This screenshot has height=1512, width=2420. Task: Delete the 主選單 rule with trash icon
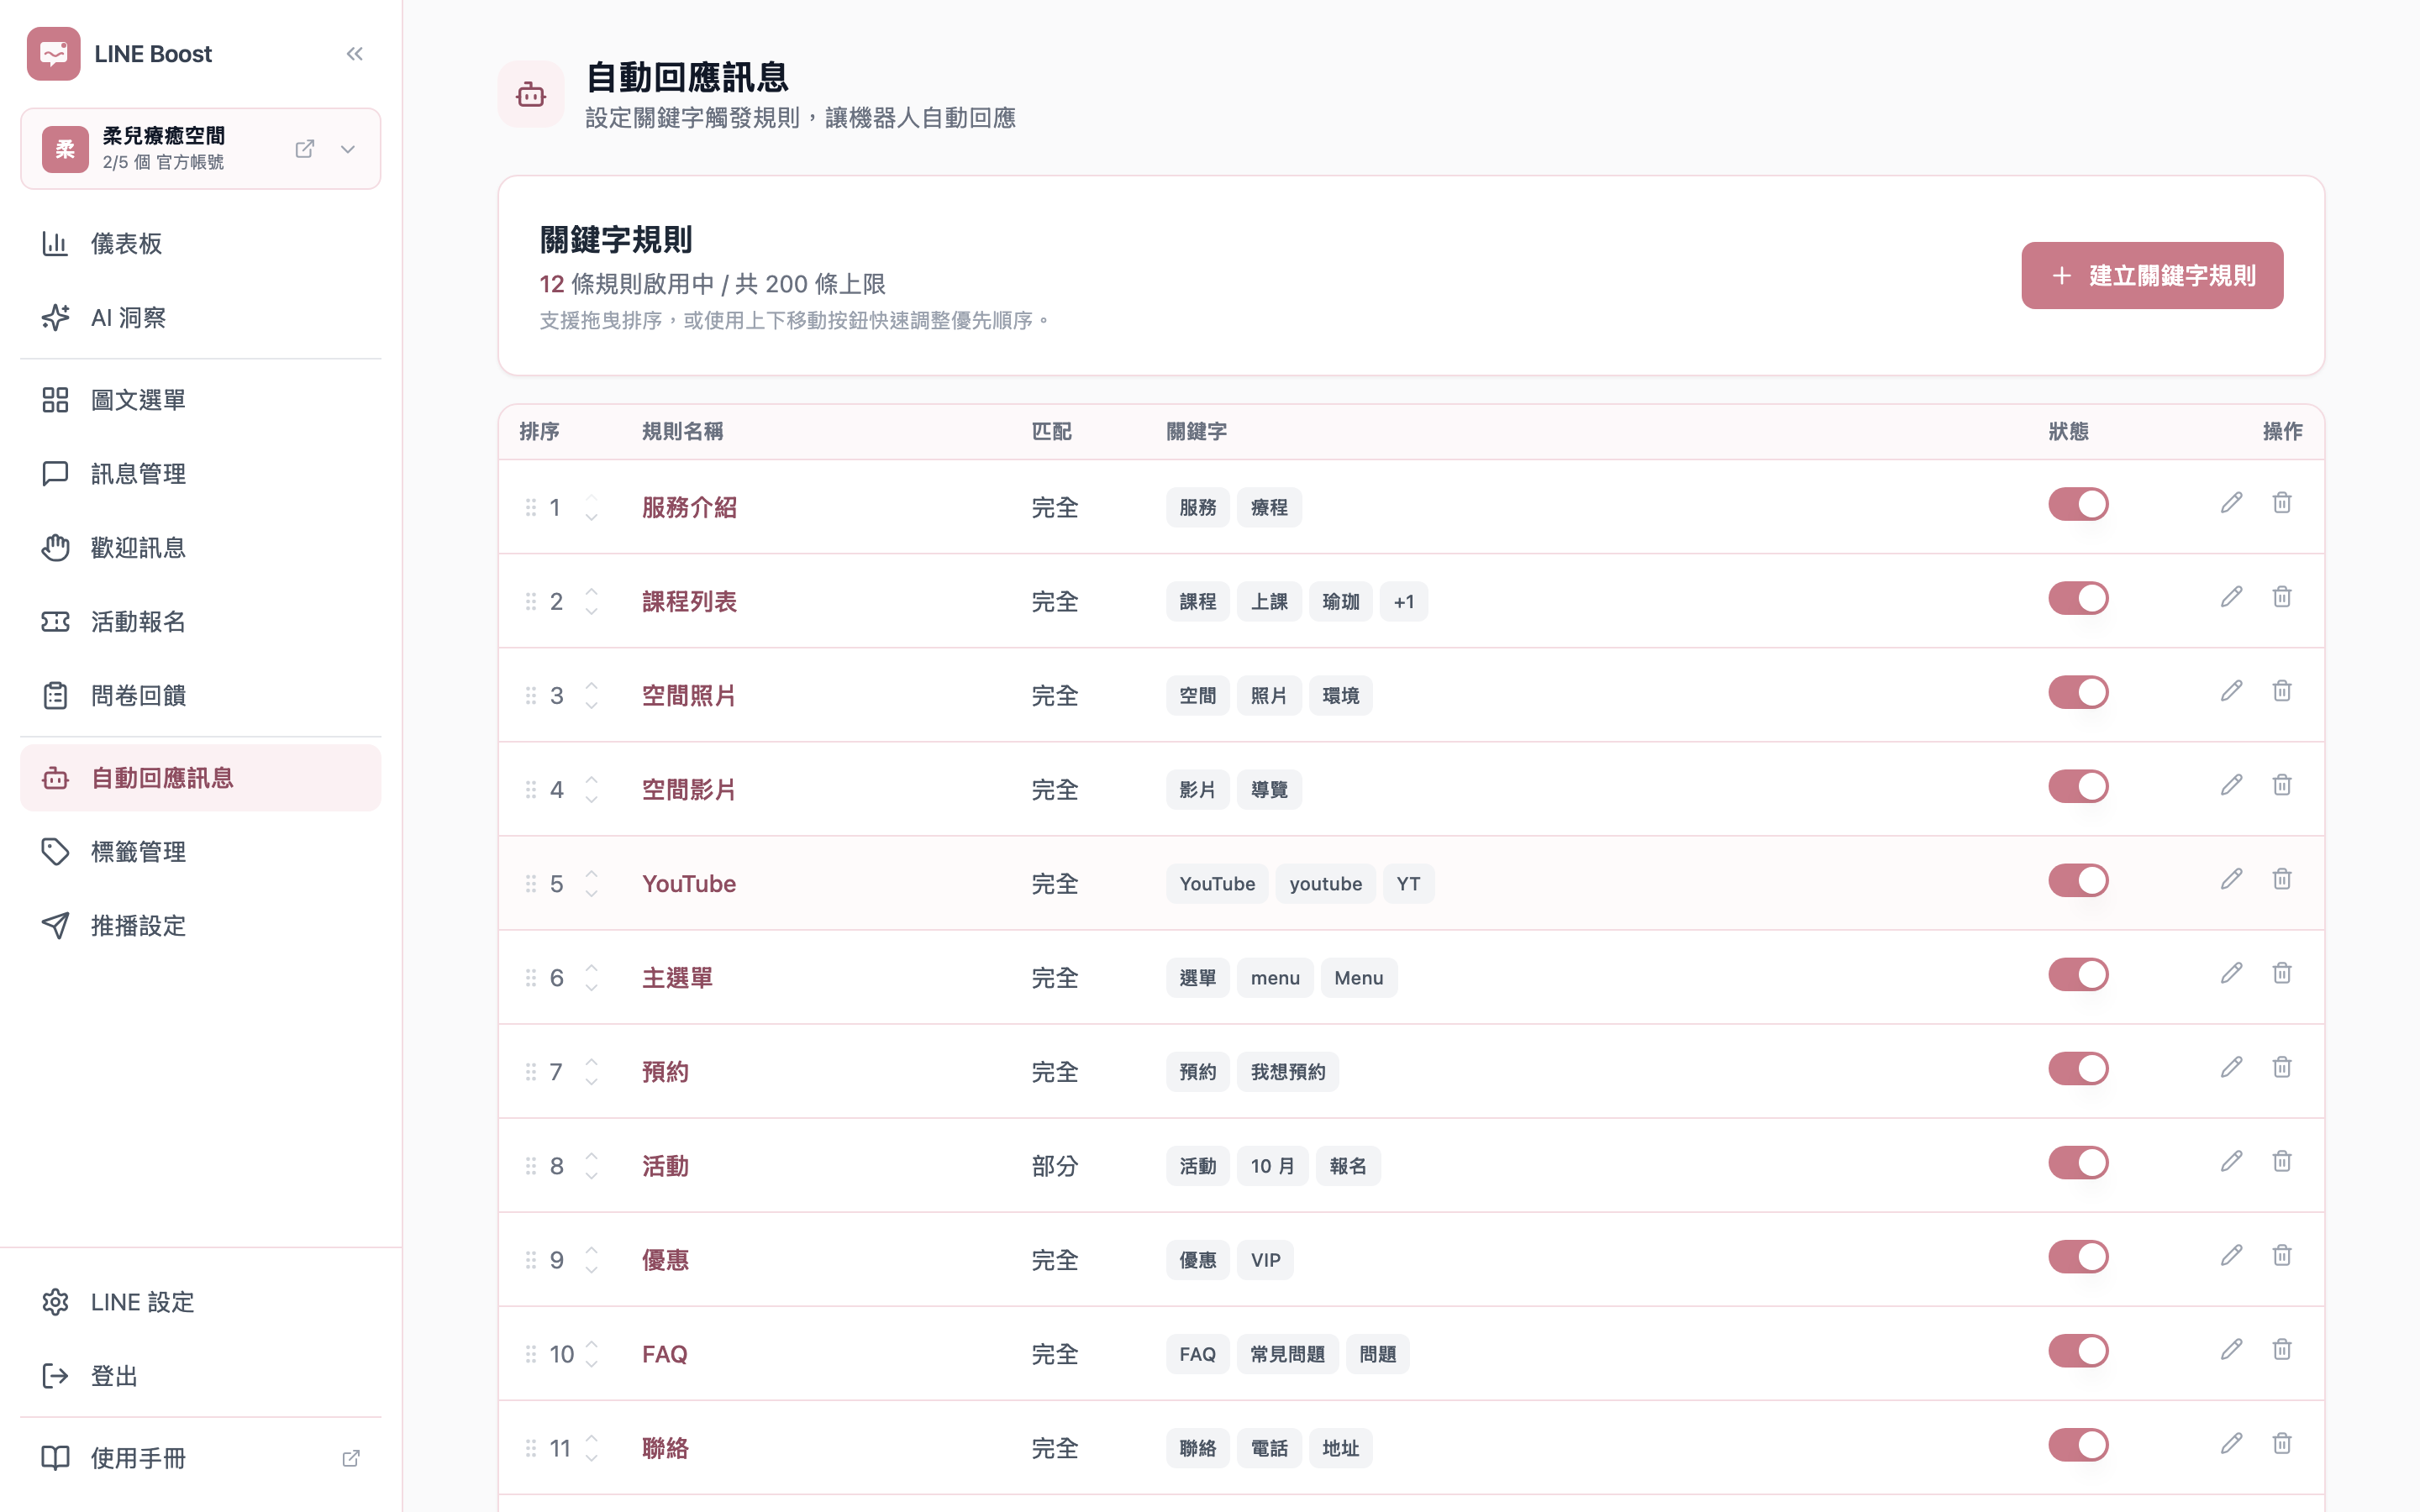[x=2282, y=973]
